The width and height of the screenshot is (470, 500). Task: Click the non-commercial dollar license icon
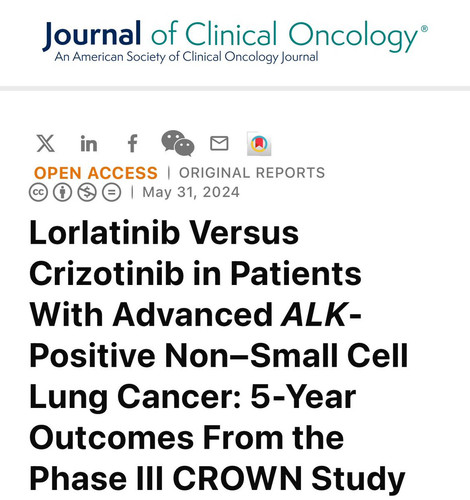87,192
